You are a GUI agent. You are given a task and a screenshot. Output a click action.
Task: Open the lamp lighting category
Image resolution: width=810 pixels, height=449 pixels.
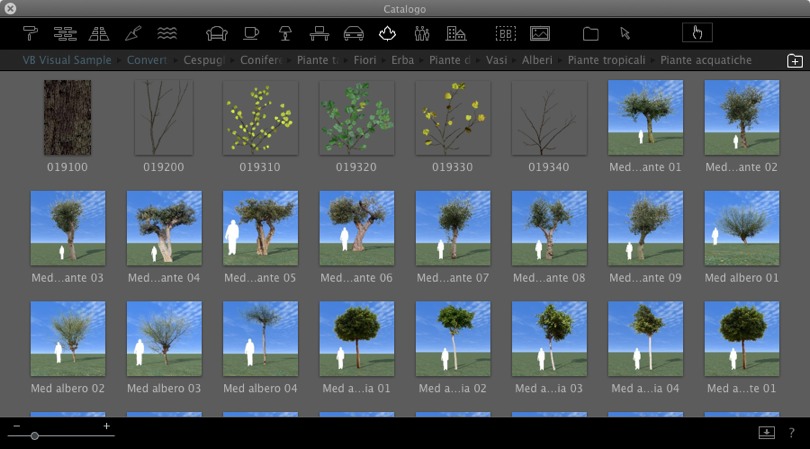click(285, 34)
